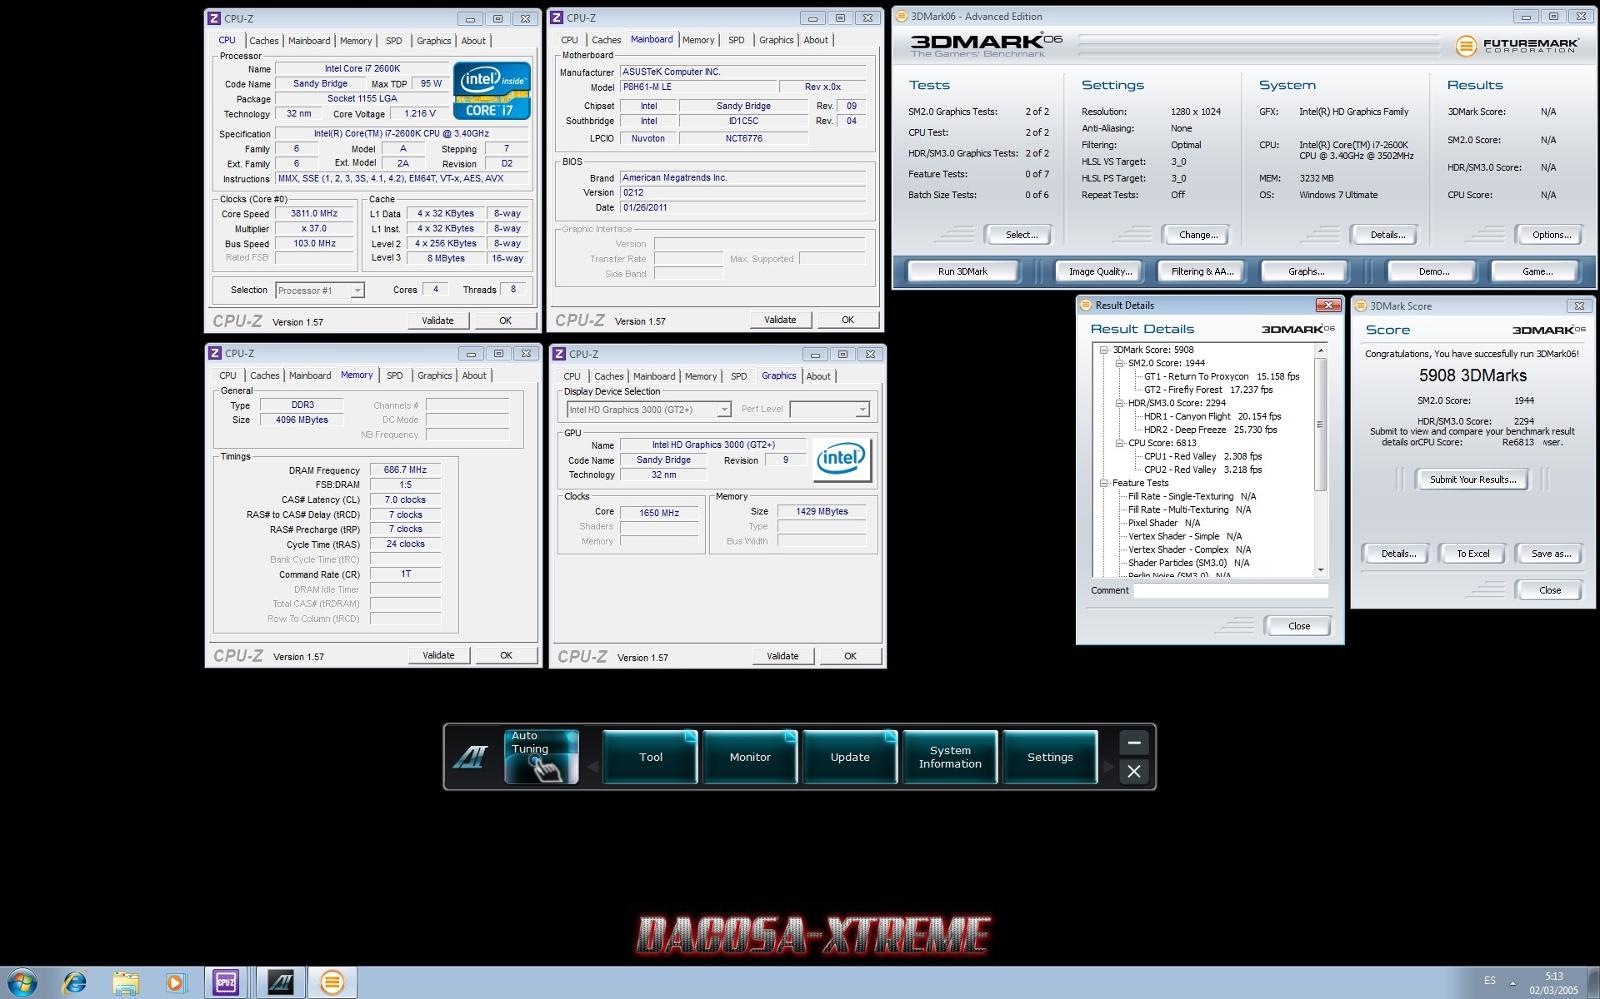
Task: Click the Intel logo in CPU-Z Graphics tab
Action: tap(842, 460)
